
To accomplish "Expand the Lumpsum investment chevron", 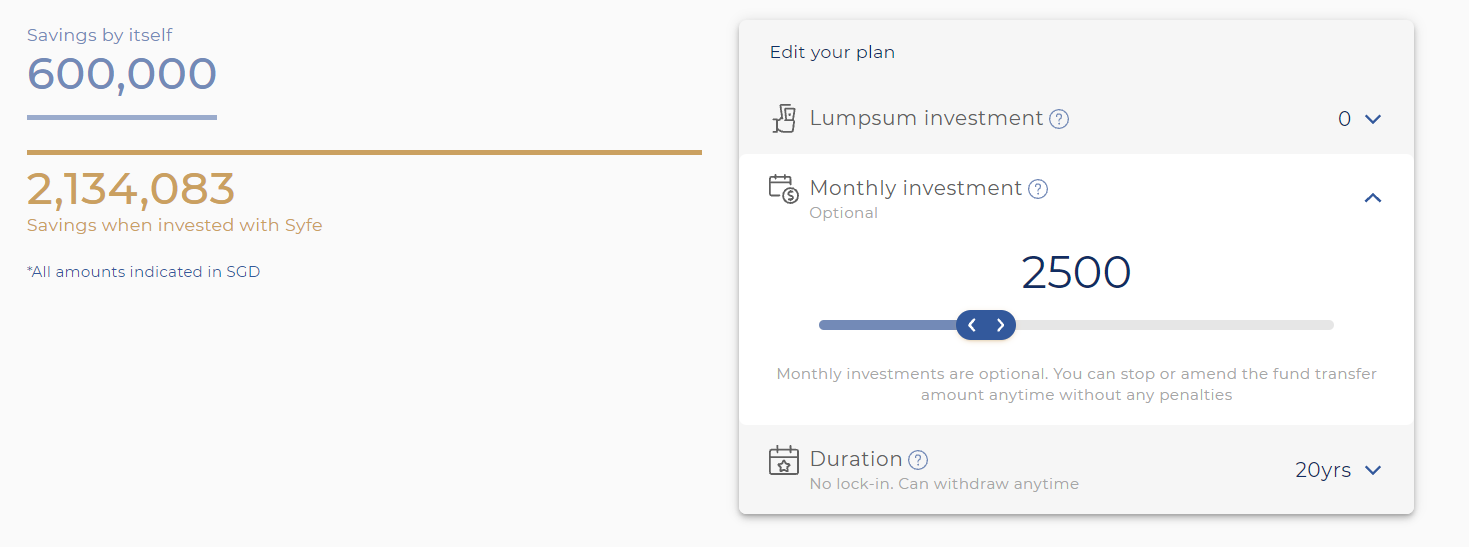I will [1373, 119].
